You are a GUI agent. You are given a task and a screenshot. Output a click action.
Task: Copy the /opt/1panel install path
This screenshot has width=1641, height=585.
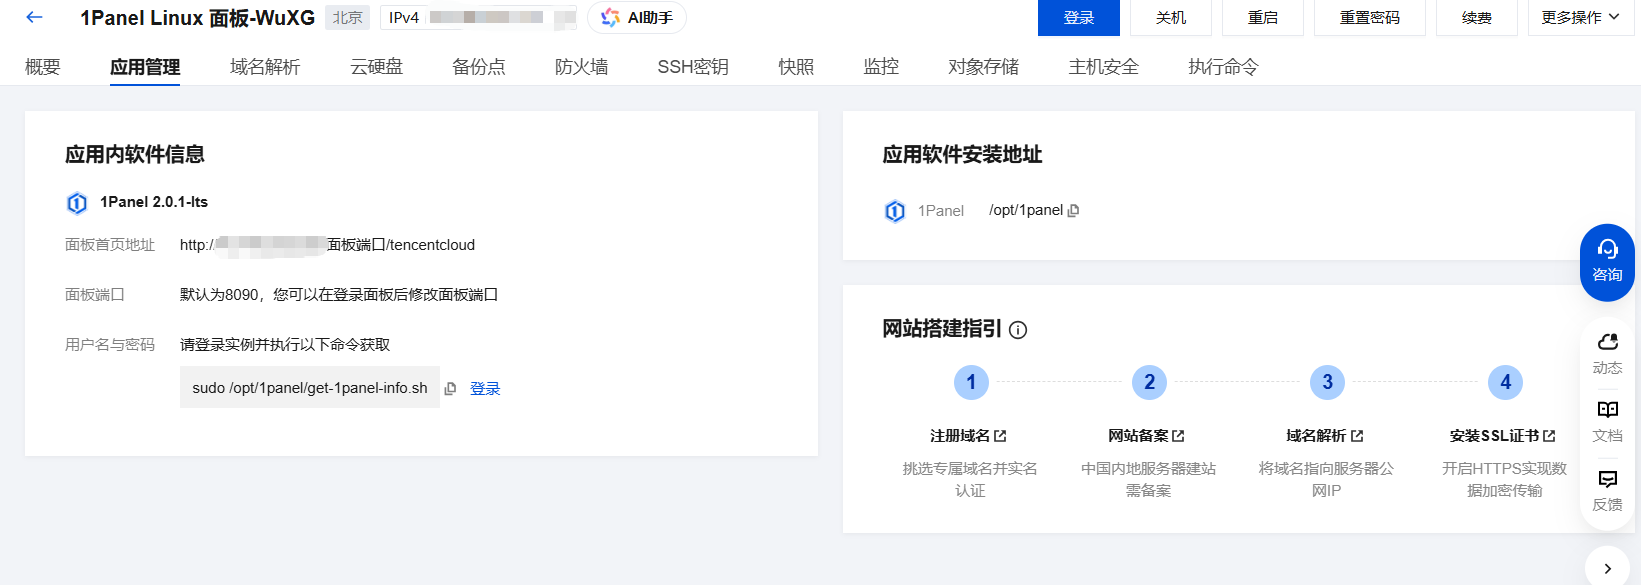1073,211
